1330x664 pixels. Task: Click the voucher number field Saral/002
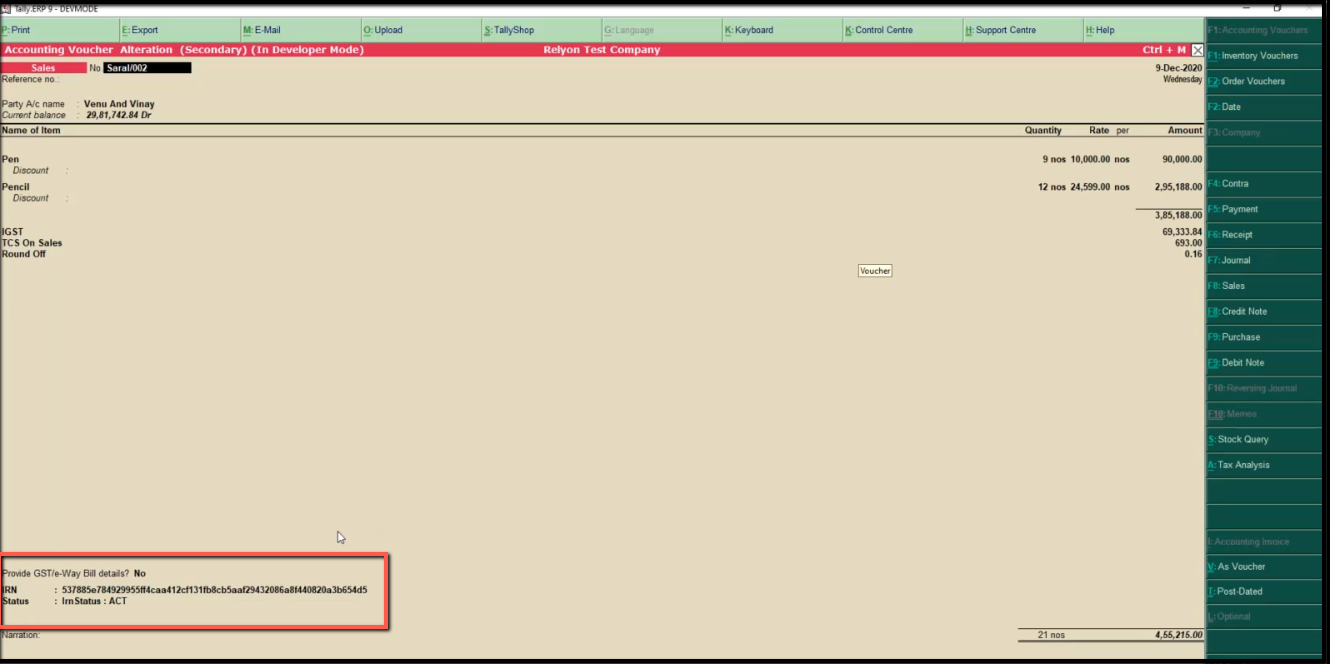pyautogui.click(x=147, y=68)
